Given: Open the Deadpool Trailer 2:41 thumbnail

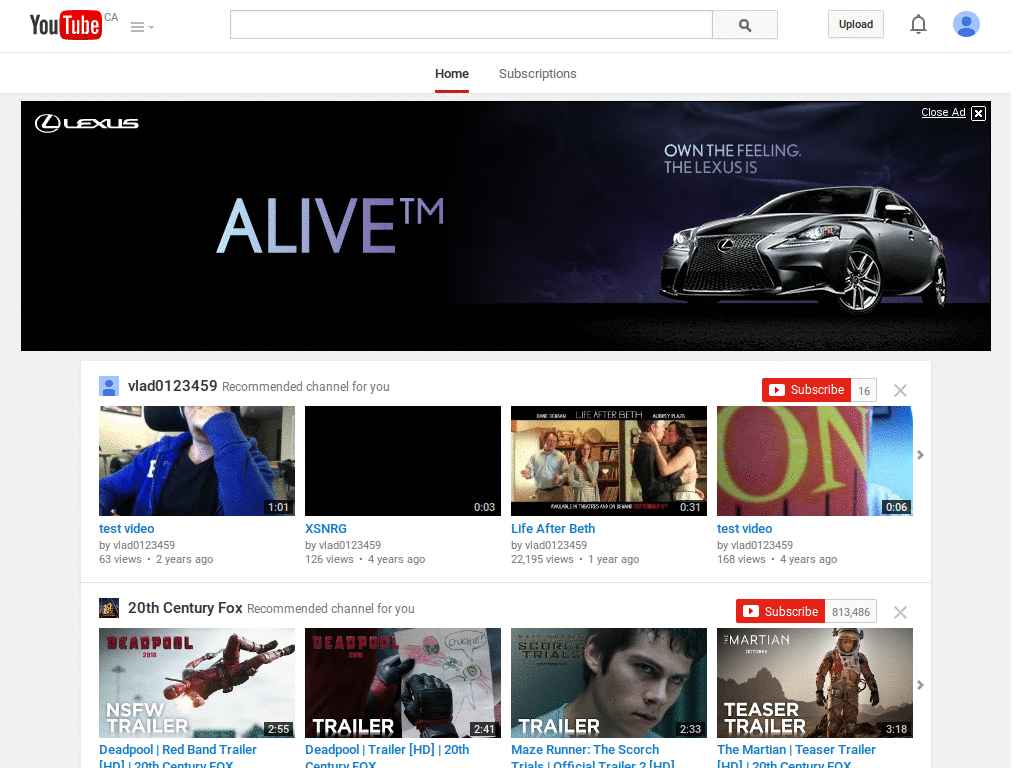Looking at the screenshot, I should (403, 683).
